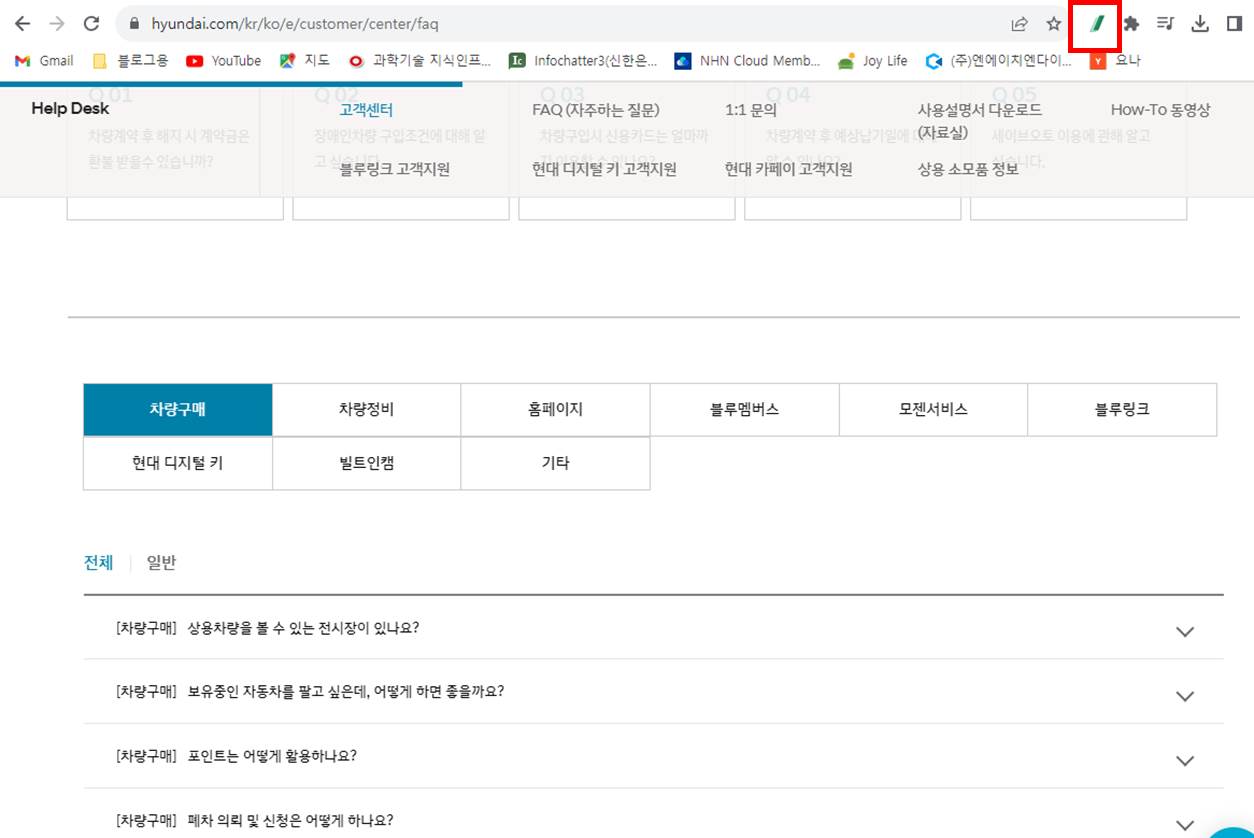Open 블루링크 고객지원 link
The width and height of the screenshot is (1254, 838).
394,169
